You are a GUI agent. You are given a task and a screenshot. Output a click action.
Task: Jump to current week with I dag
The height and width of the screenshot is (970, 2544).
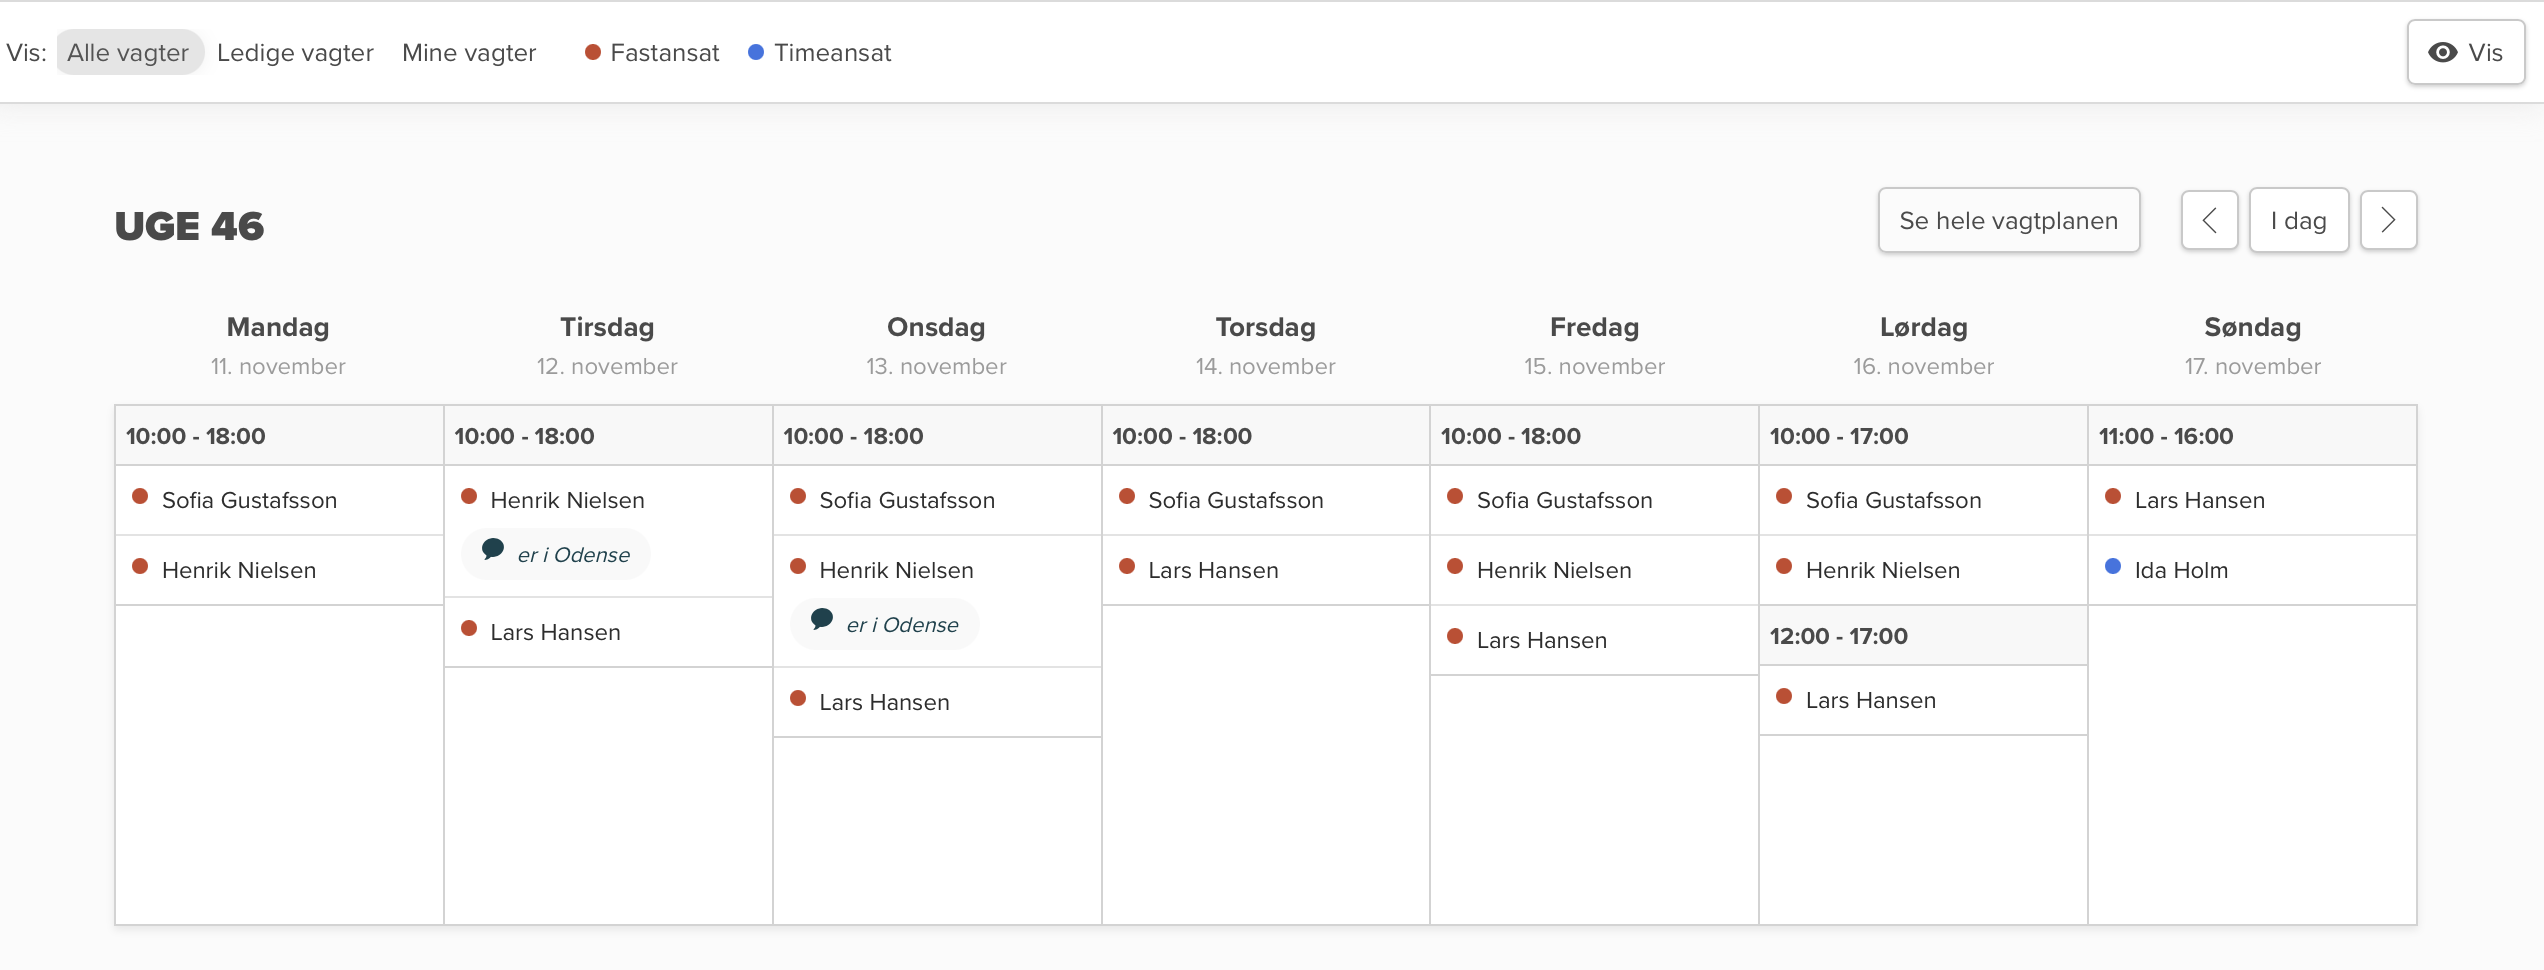coord(2298,221)
